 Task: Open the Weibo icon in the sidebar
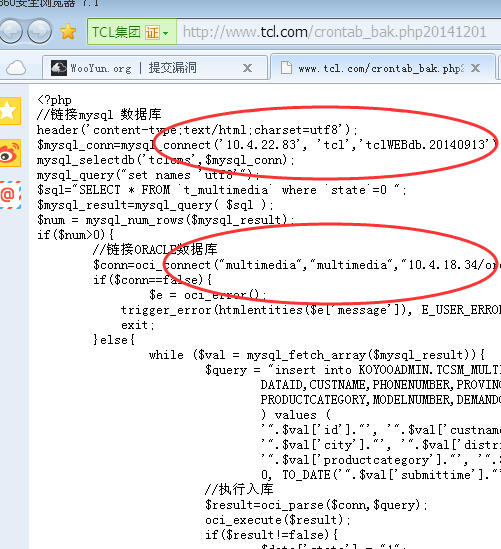(10, 153)
